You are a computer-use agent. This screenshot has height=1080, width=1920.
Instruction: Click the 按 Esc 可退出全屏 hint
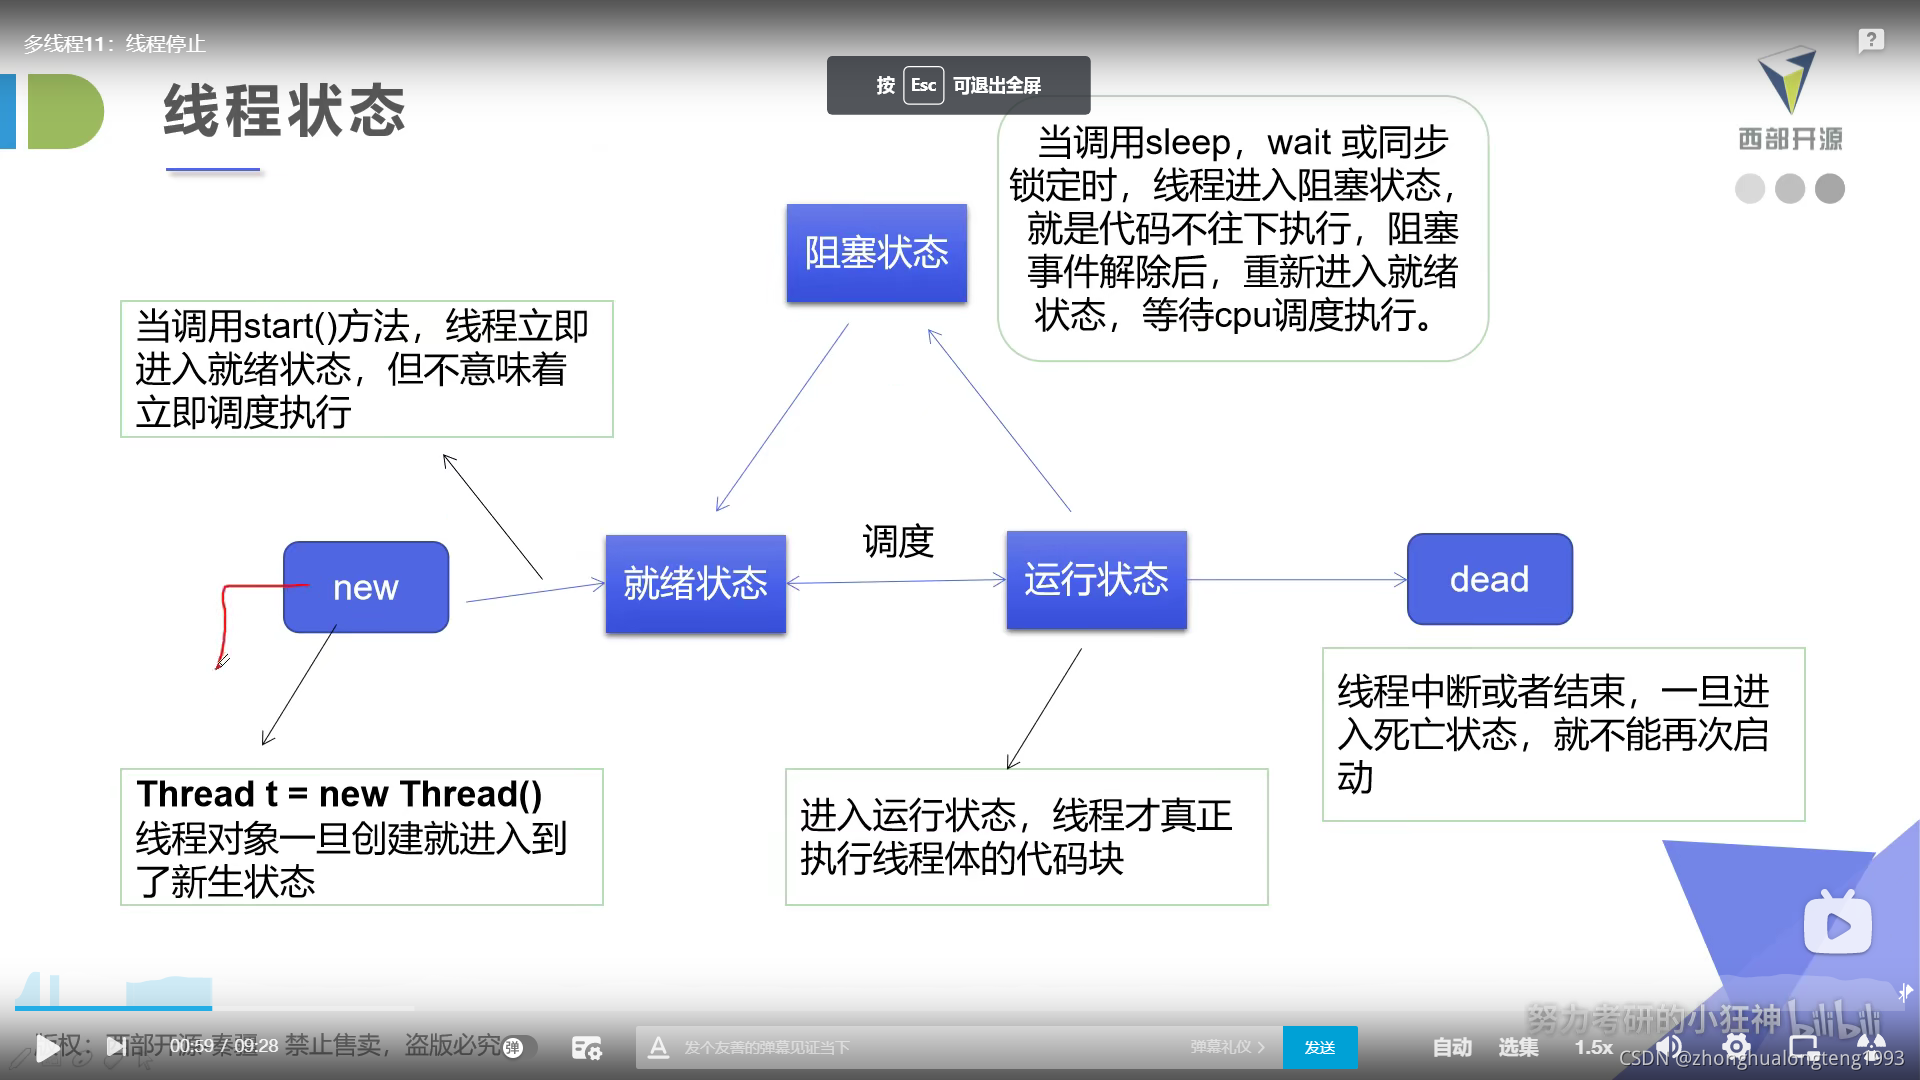[x=958, y=85]
